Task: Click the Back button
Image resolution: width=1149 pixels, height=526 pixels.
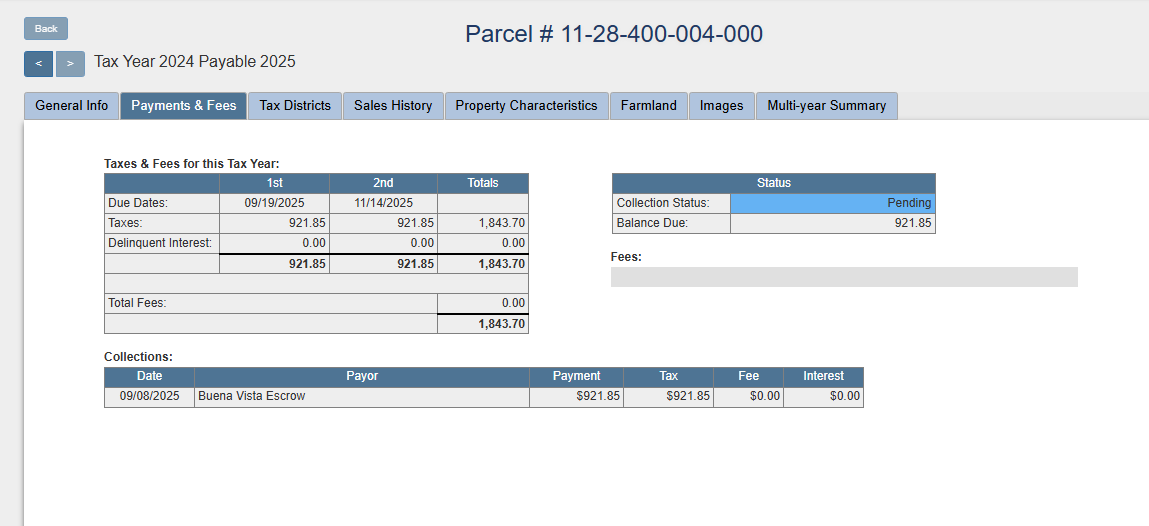Action: [x=46, y=29]
